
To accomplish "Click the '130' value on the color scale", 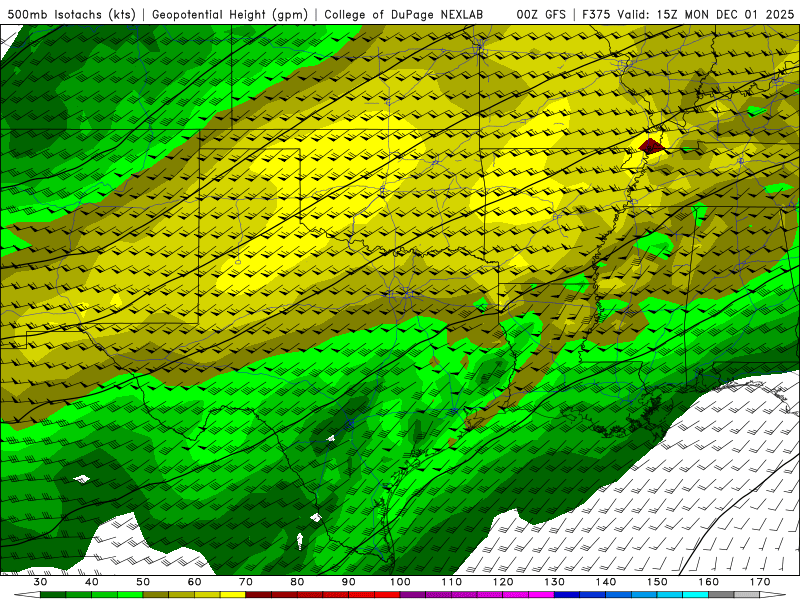I will pyautogui.click(x=554, y=582).
